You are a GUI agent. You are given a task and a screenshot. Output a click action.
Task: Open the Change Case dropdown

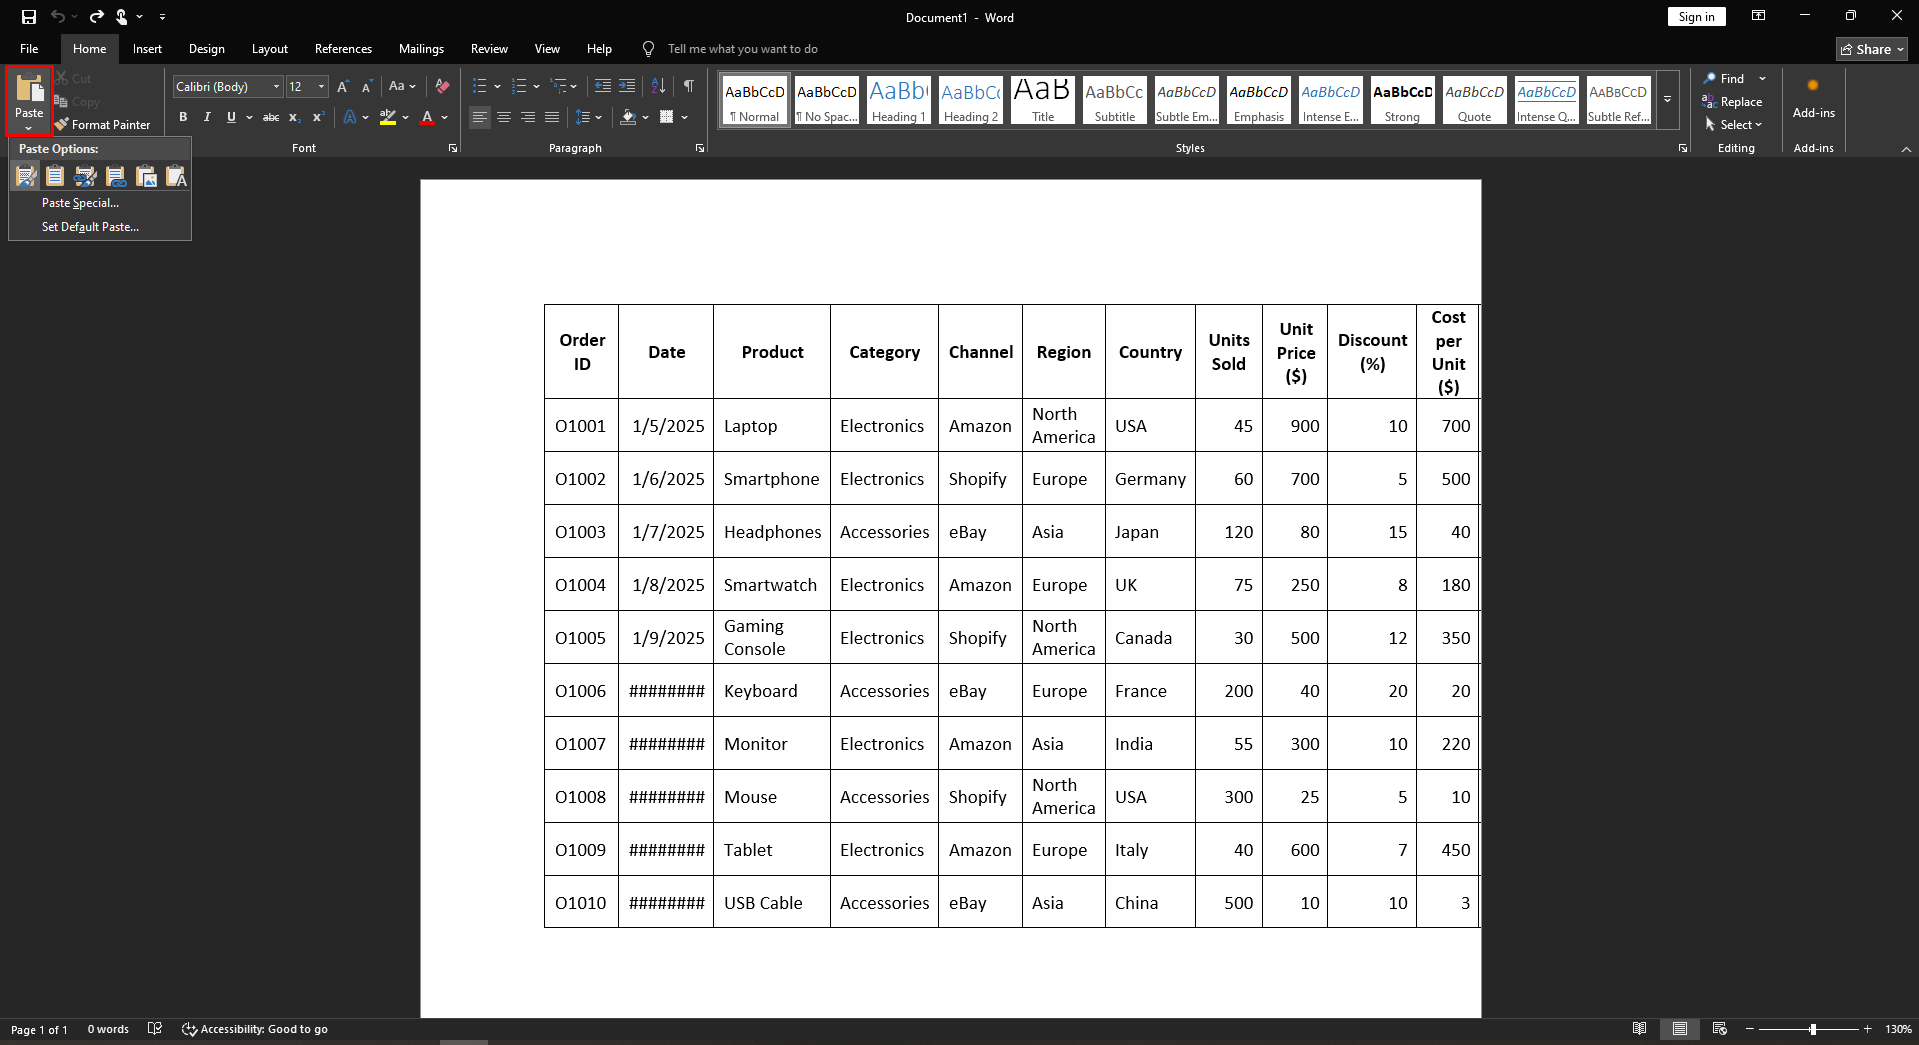(402, 86)
